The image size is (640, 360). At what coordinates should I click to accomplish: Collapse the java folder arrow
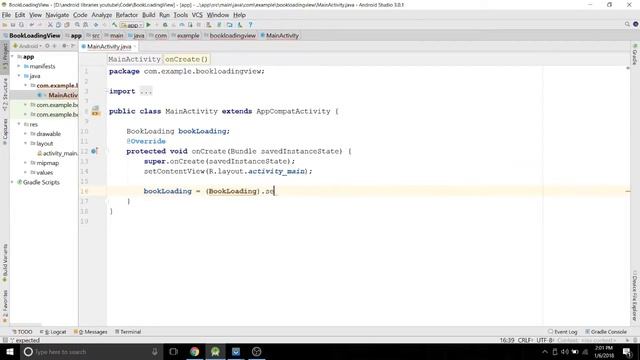coord(19,76)
